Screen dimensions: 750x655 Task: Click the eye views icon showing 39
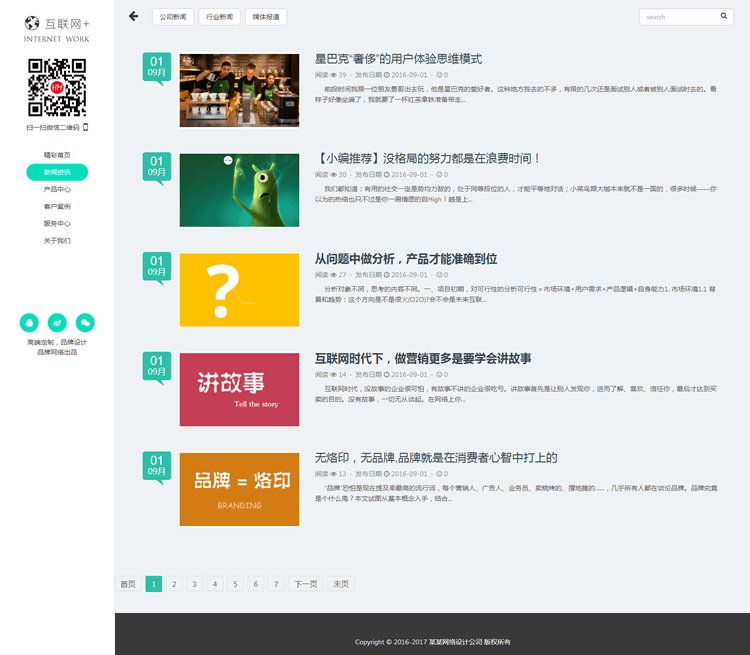[333, 75]
